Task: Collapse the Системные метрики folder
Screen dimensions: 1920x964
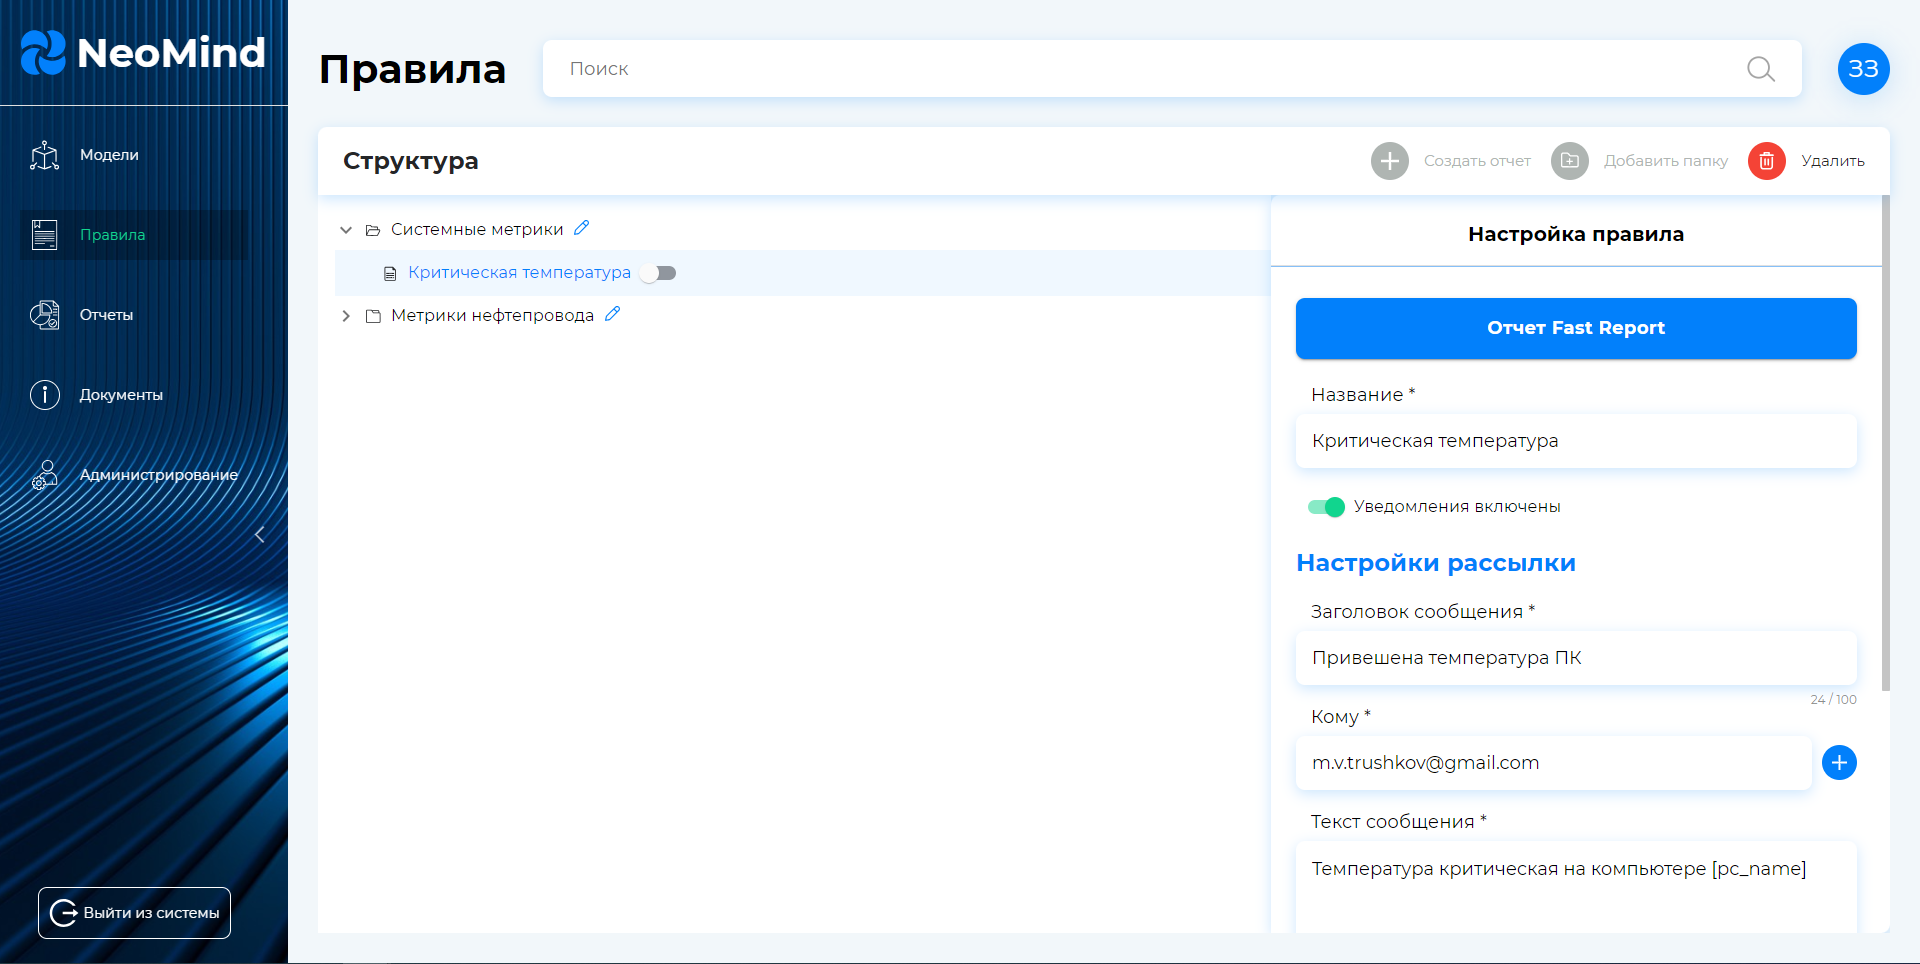Action: 346,230
